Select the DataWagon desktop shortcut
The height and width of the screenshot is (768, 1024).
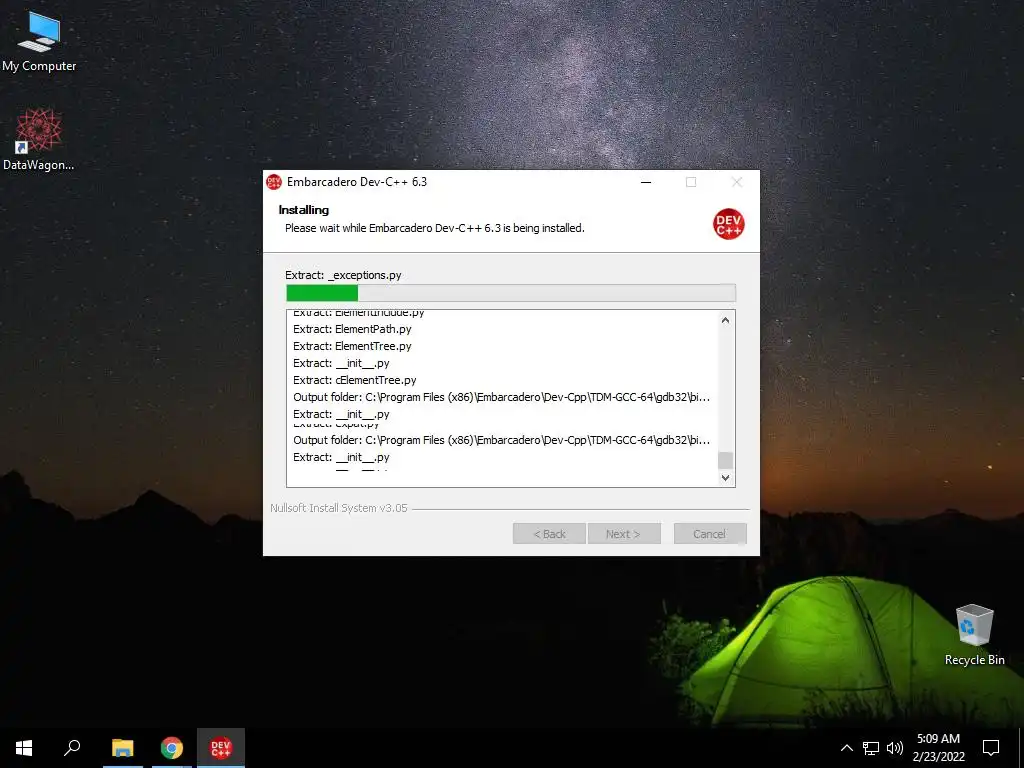point(39,140)
